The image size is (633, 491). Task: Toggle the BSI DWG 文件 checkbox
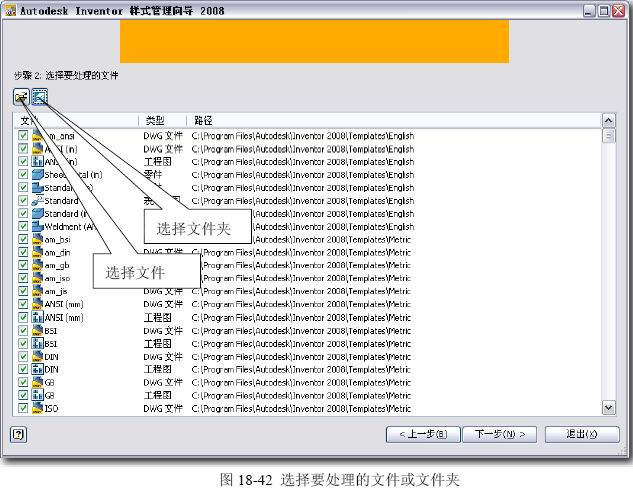point(23,330)
